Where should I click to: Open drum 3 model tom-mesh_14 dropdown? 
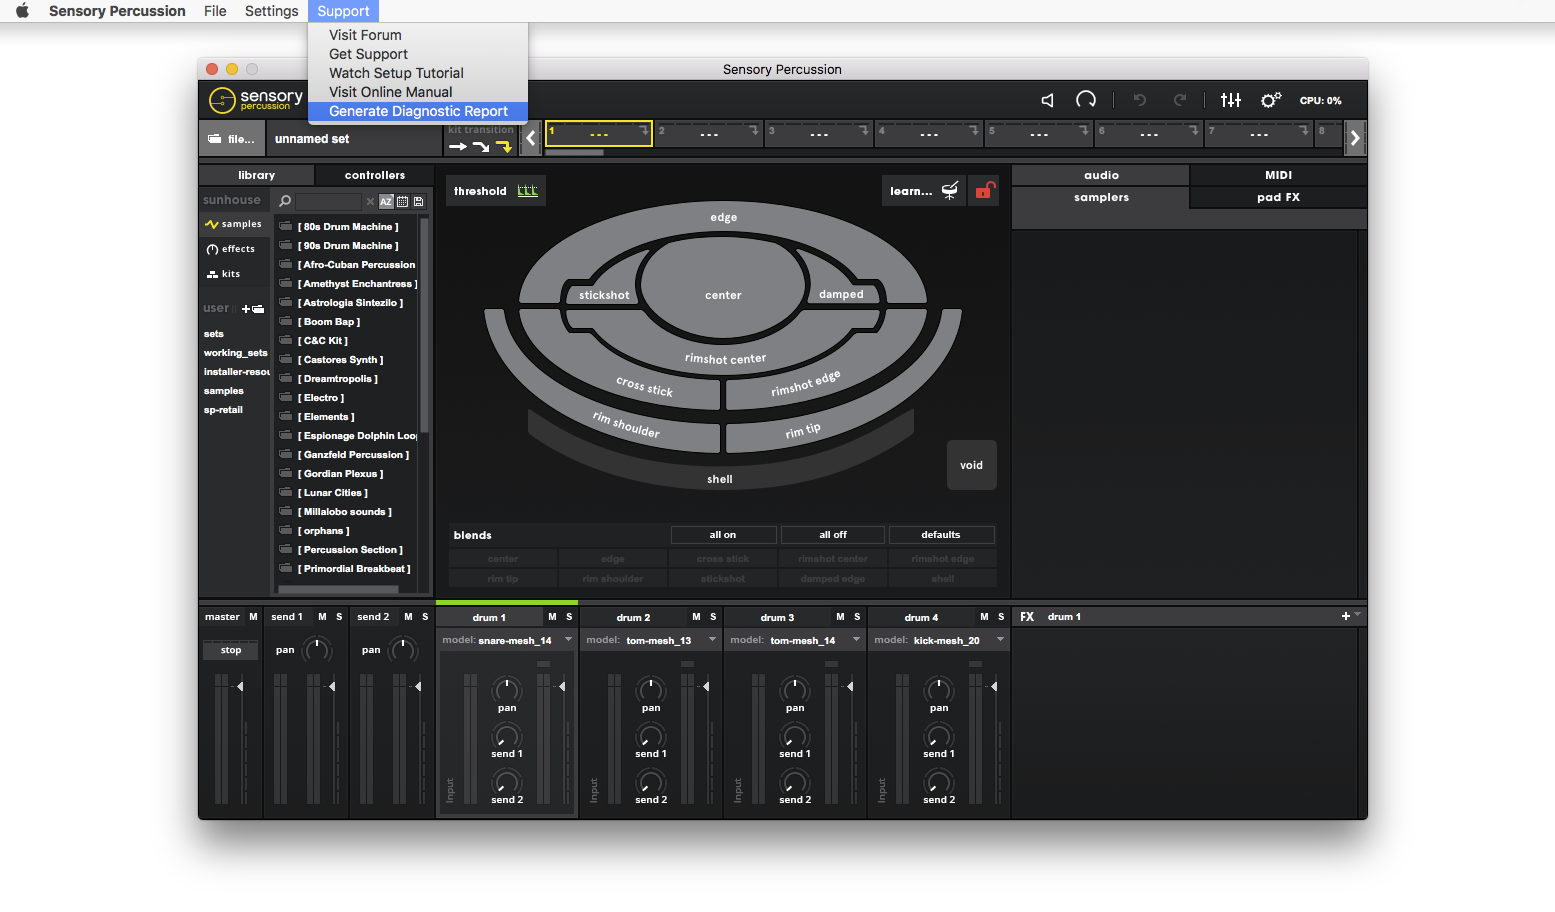pos(856,640)
